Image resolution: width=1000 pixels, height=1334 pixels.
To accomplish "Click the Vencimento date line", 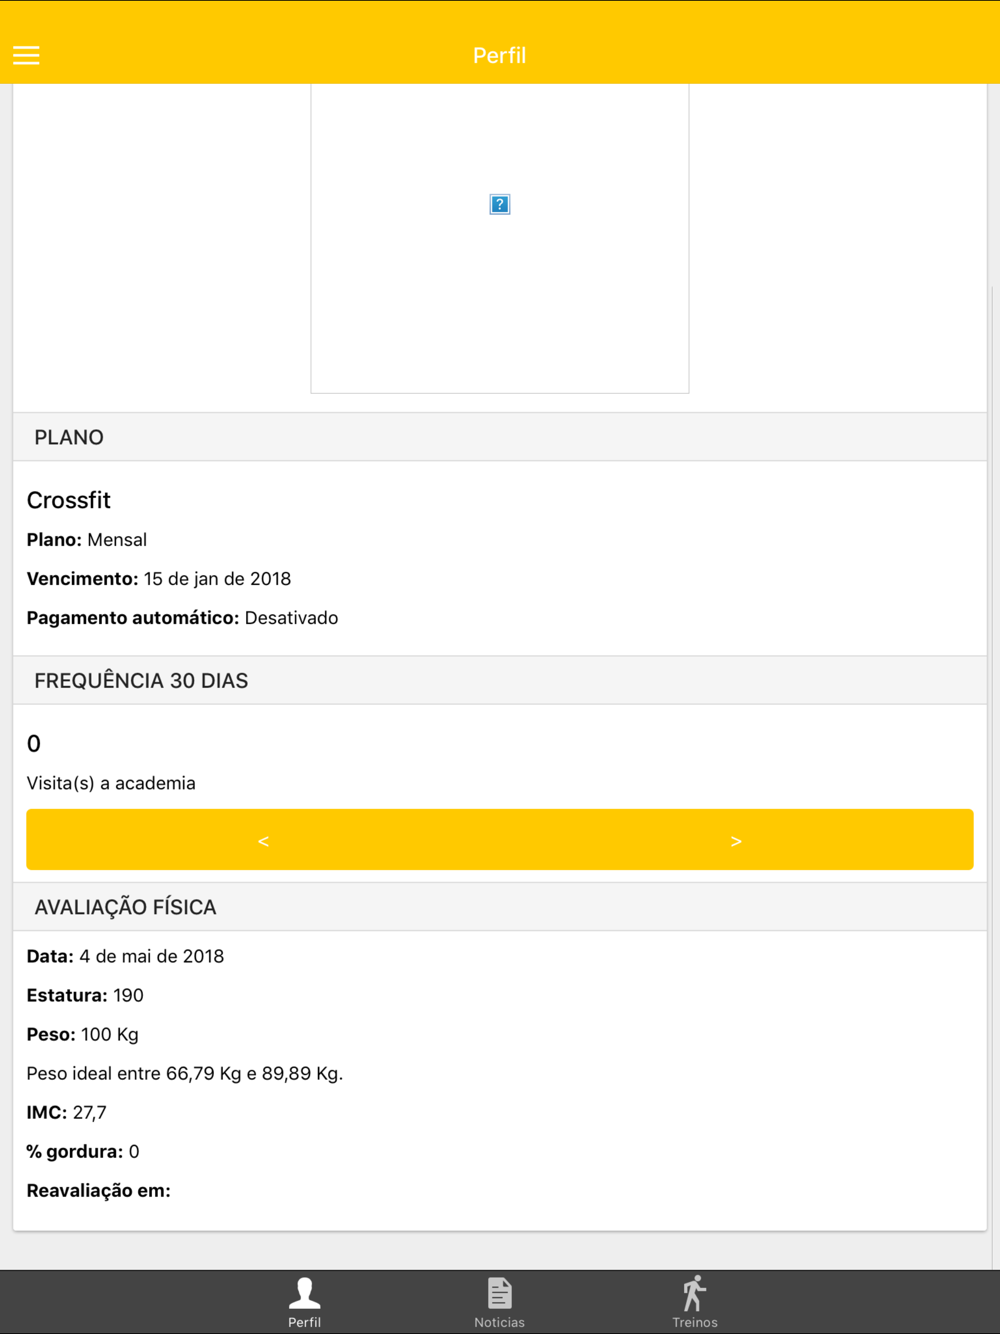I will [x=159, y=579].
